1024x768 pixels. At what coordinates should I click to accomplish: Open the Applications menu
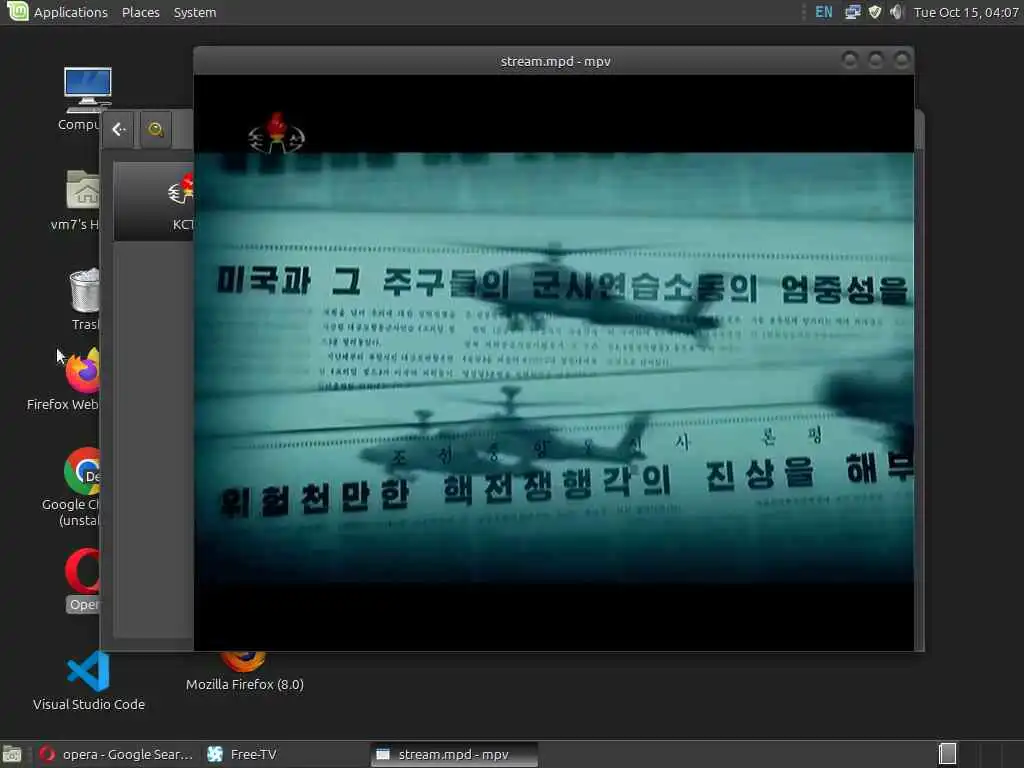coord(71,12)
